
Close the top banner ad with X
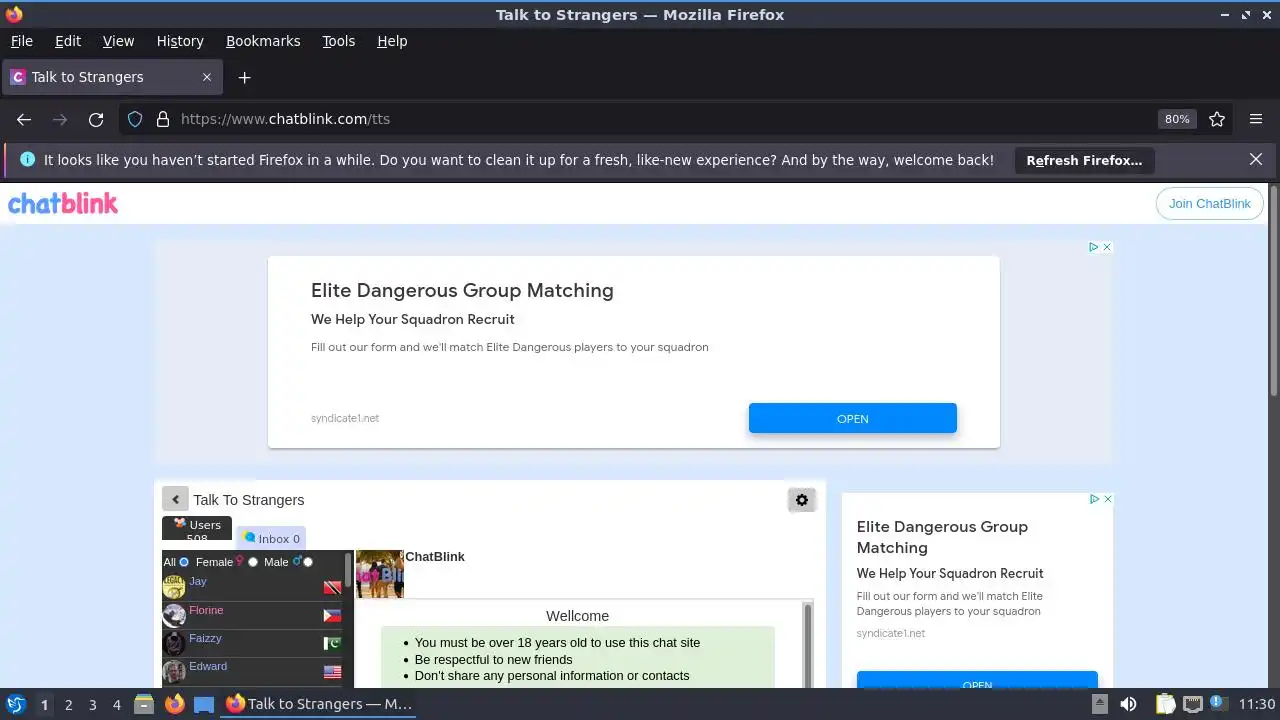1106,247
